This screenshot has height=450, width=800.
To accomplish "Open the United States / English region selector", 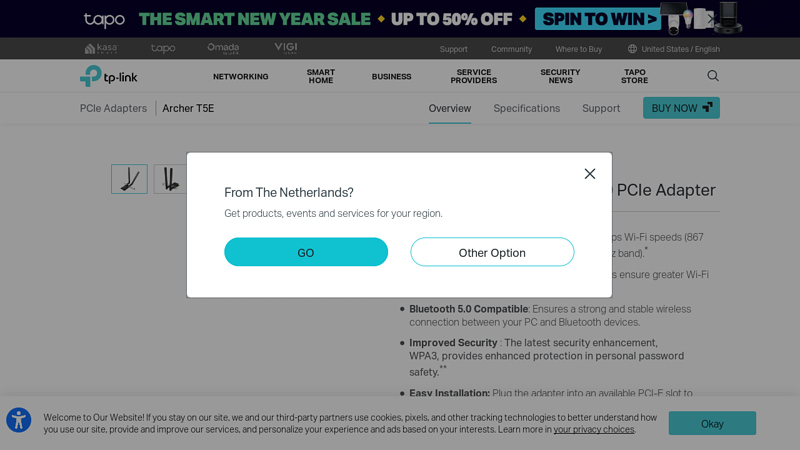I will [x=673, y=49].
